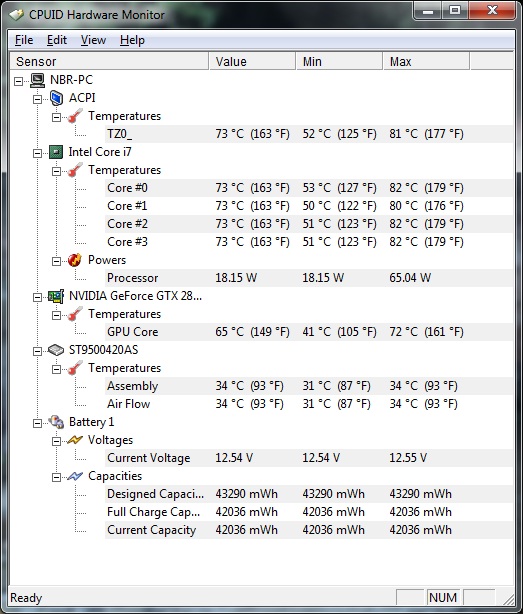Image resolution: width=523 pixels, height=614 pixels.
Task: Click the Sensor column header
Action: [x=109, y=61]
